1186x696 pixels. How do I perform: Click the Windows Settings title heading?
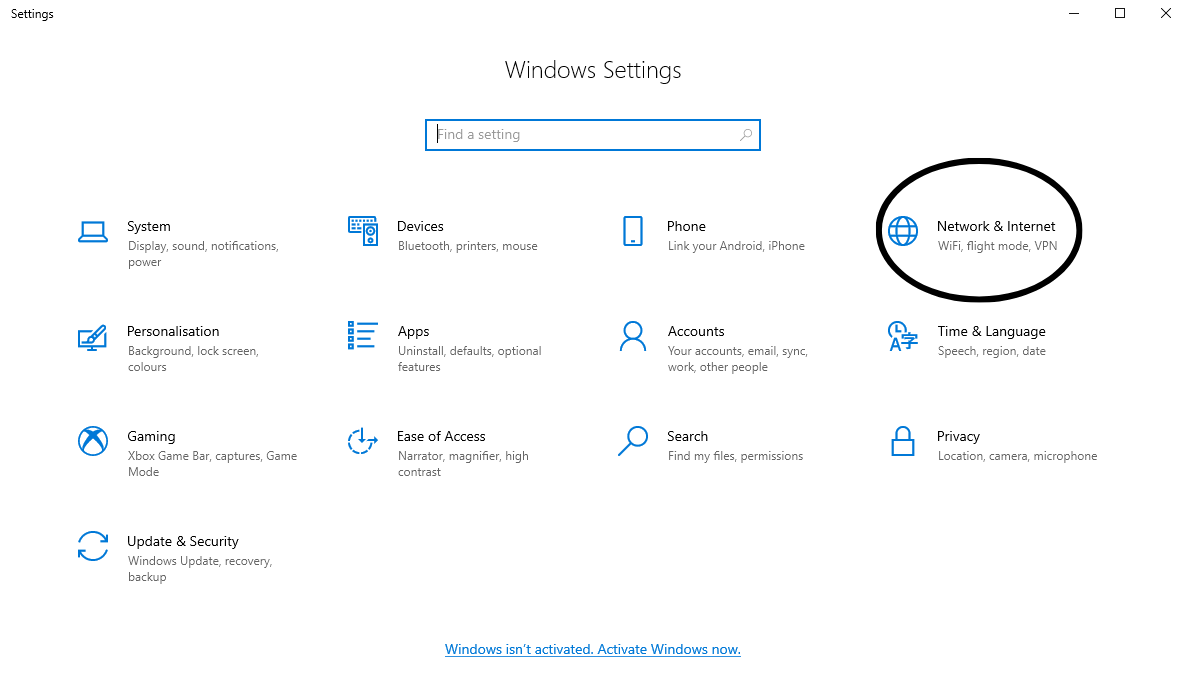tap(592, 70)
